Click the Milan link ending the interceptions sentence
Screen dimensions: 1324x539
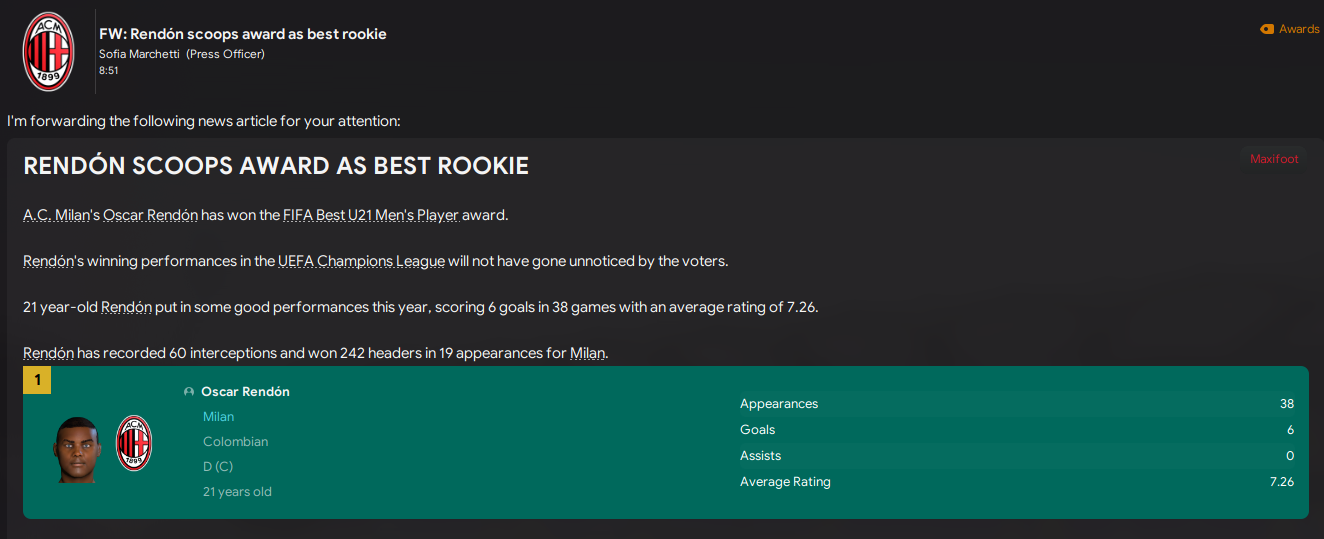[x=587, y=353]
